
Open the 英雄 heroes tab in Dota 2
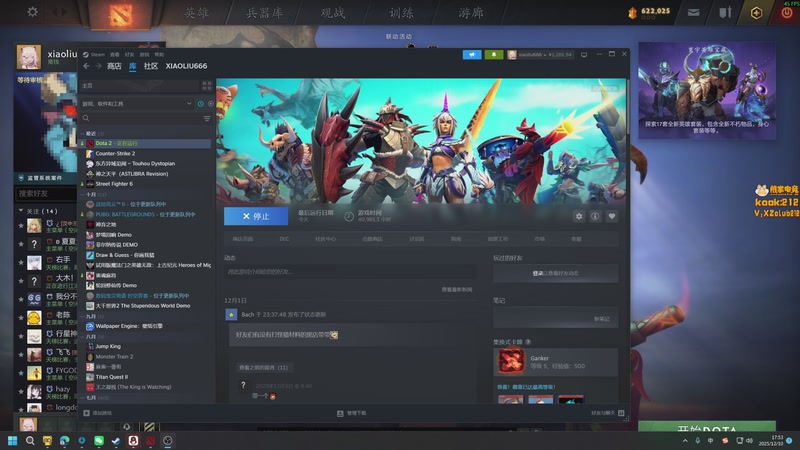pyautogui.click(x=196, y=13)
